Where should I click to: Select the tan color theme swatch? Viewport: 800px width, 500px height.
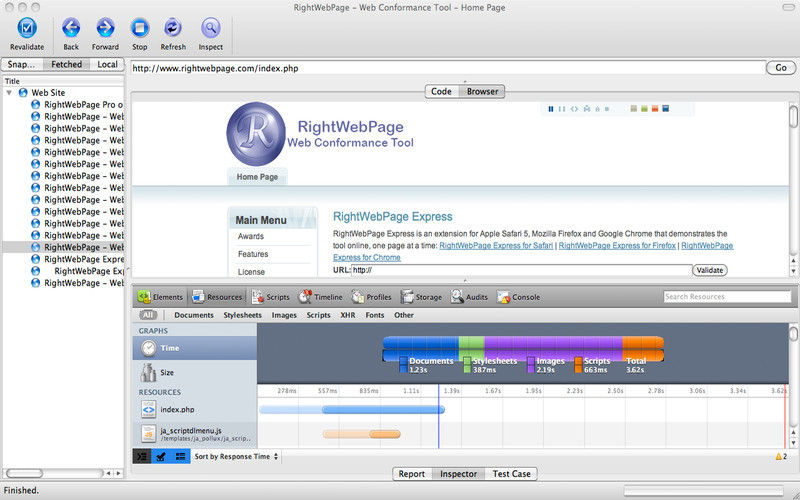634,109
